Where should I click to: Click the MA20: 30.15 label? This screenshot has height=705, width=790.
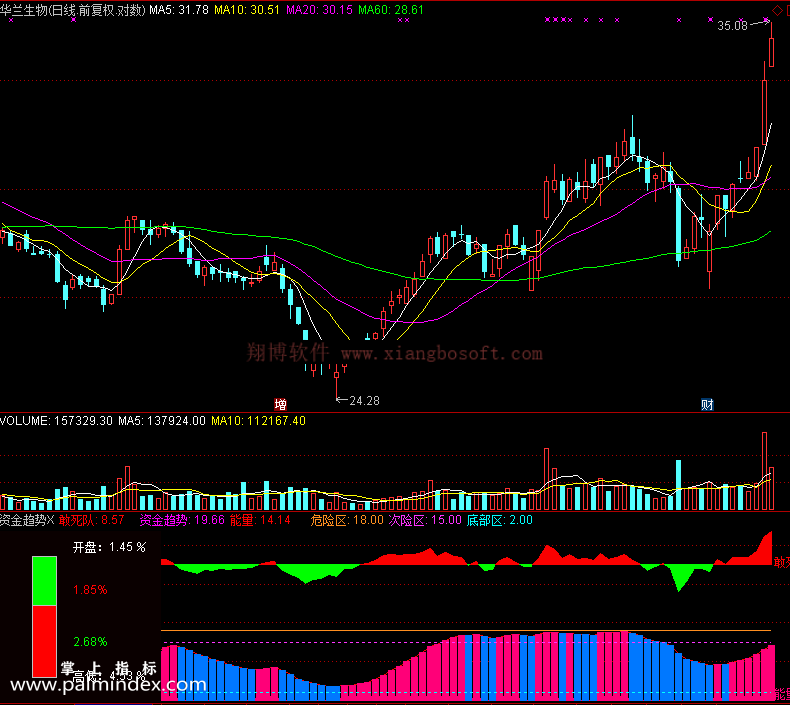click(319, 10)
